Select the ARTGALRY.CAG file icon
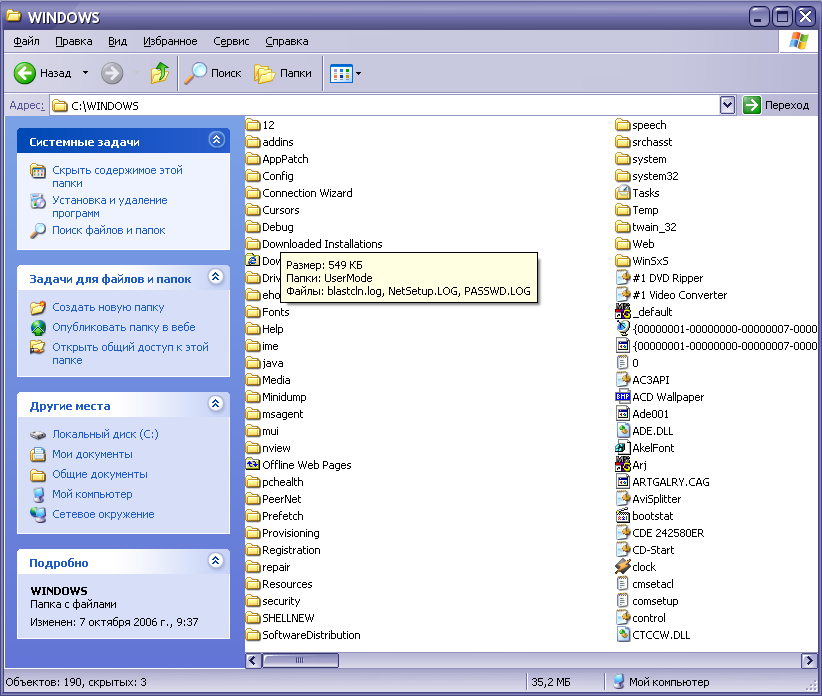Screen dimensions: 822x696 click(623, 482)
